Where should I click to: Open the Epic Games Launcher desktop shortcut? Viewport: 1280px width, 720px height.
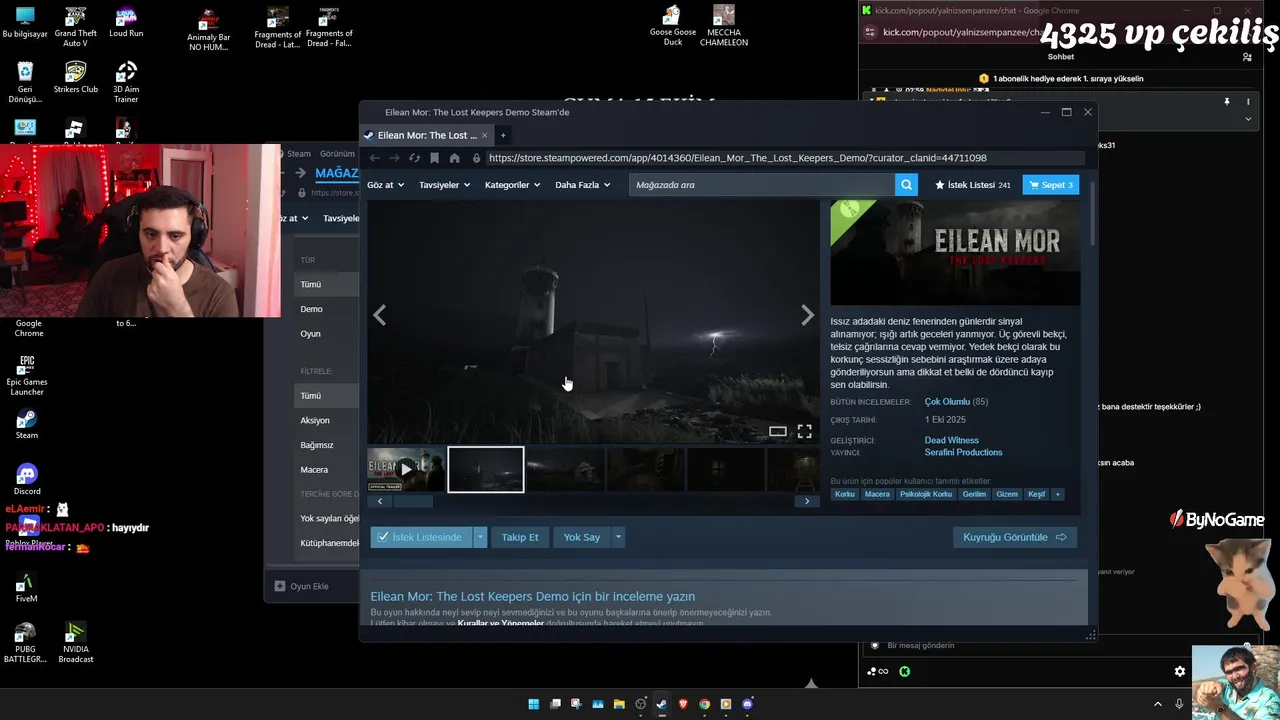click(x=27, y=375)
